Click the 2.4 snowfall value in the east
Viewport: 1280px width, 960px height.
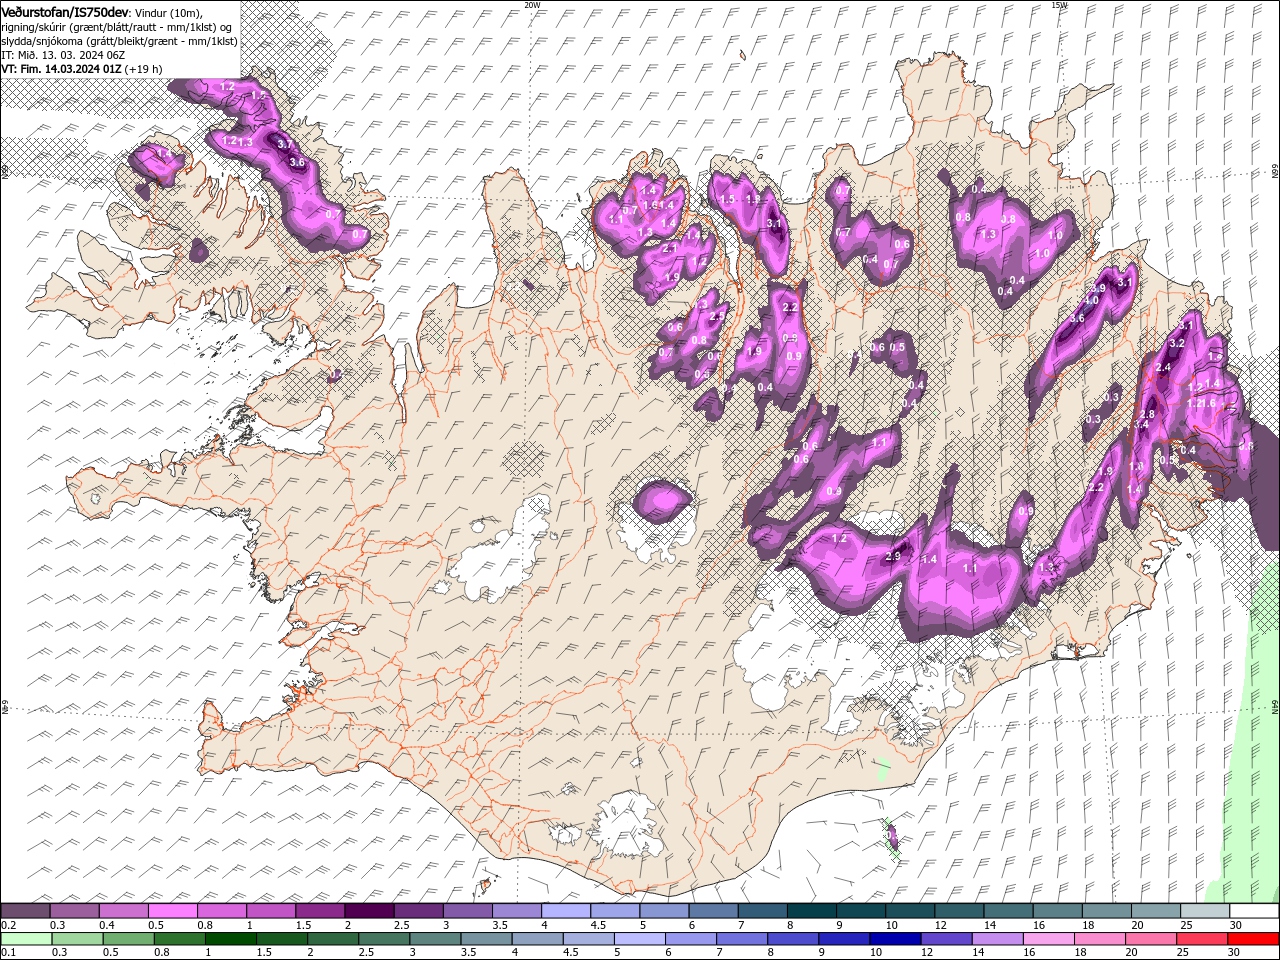pyautogui.click(x=1163, y=368)
